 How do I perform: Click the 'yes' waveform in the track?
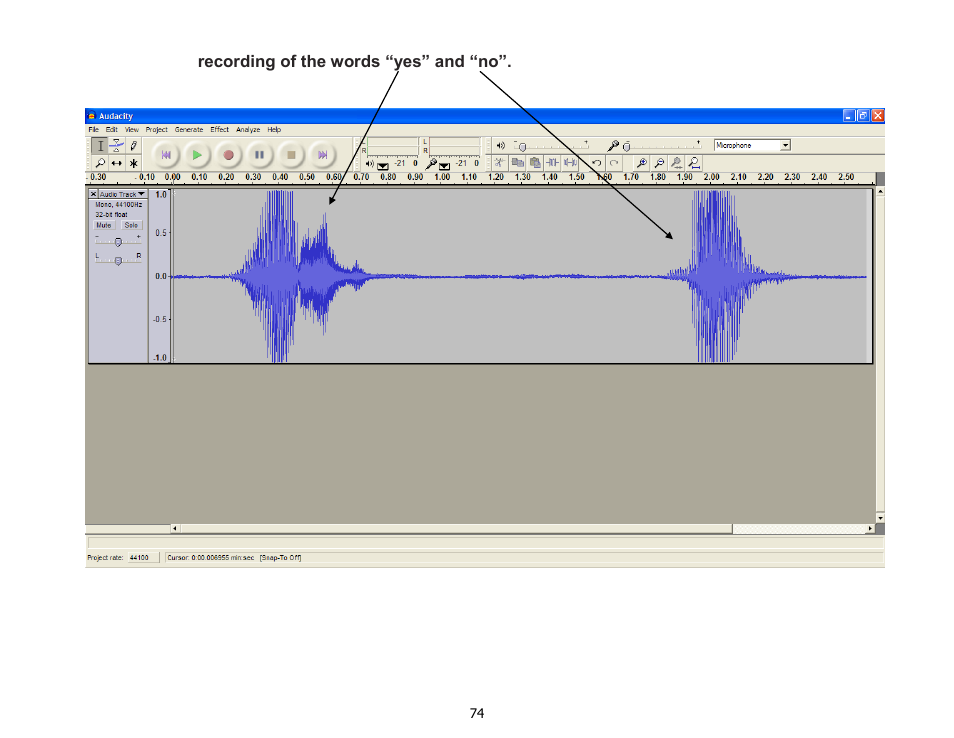[298, 276]
